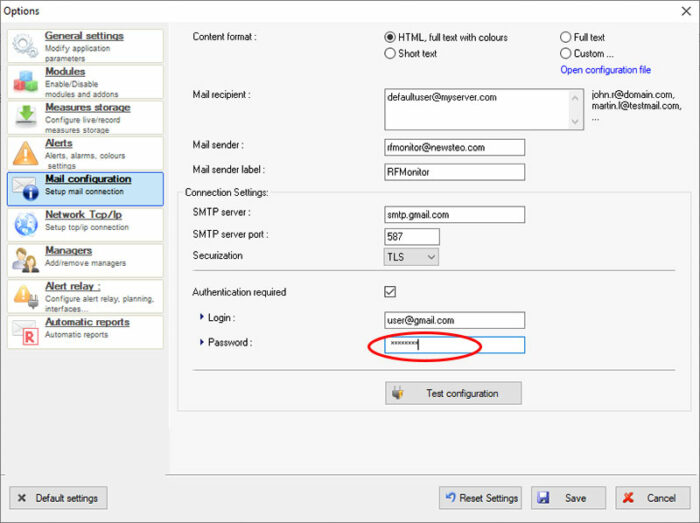Open the Securization TLS dropdown
Image resolution: width=700 pixels, height=523 pixels.
[x=411, y=257]
